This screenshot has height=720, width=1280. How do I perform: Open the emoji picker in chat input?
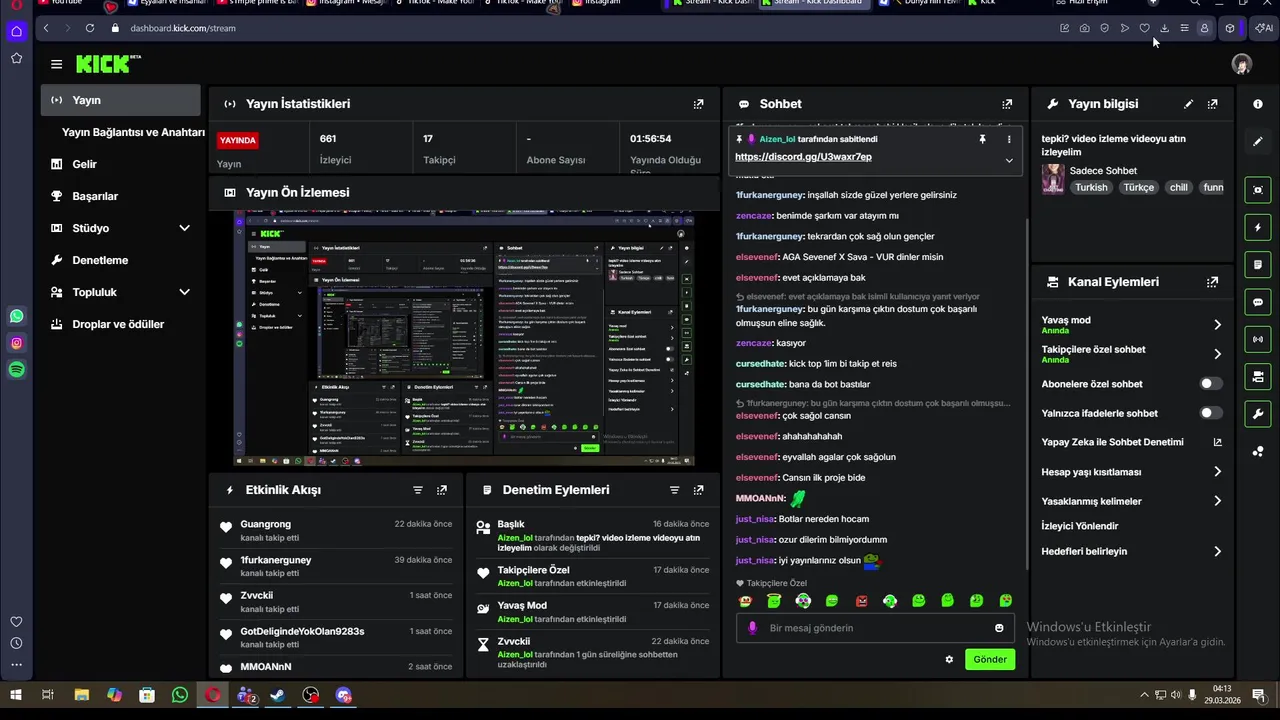click(999, 628)
